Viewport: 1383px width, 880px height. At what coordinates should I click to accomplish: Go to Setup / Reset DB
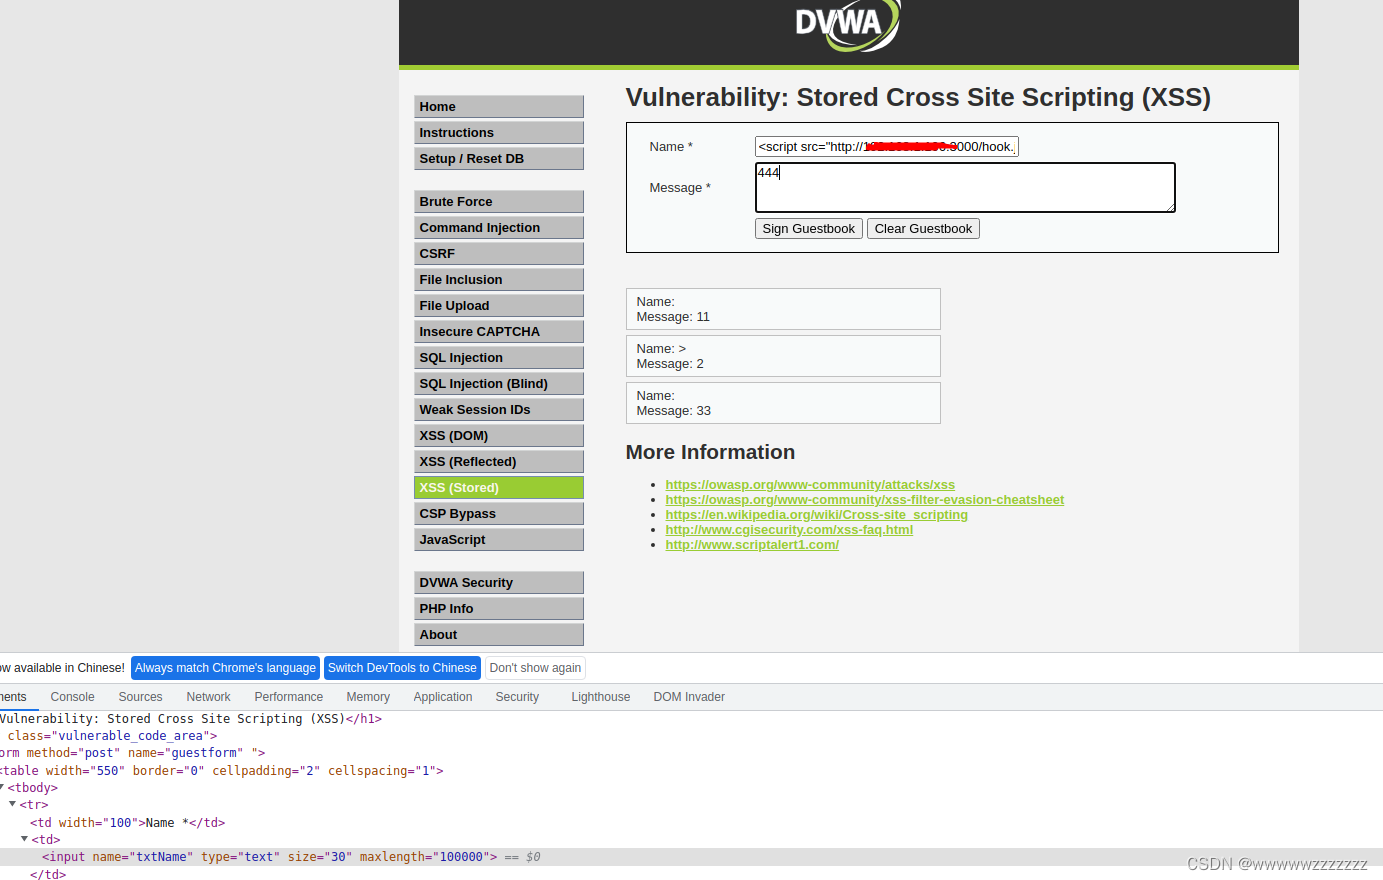point(499,159)
